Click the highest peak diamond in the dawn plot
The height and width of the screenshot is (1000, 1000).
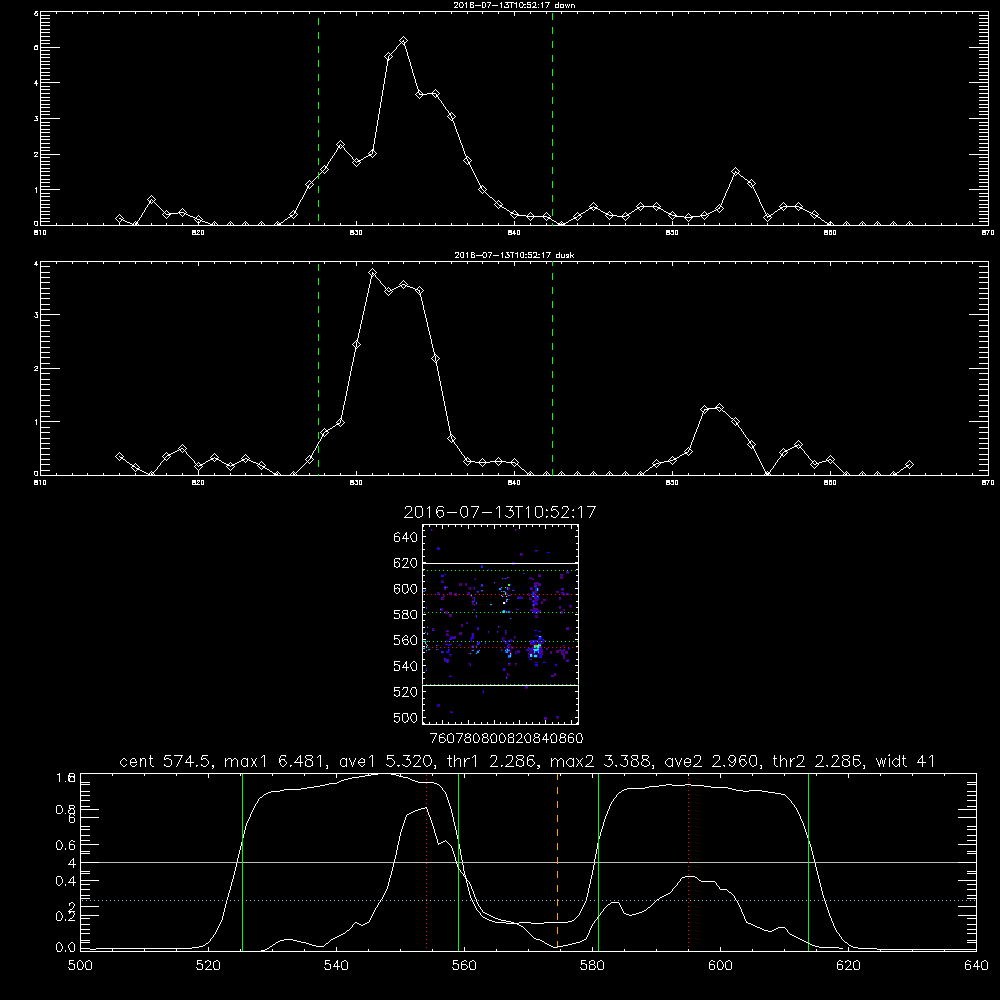tap(403, 41)
